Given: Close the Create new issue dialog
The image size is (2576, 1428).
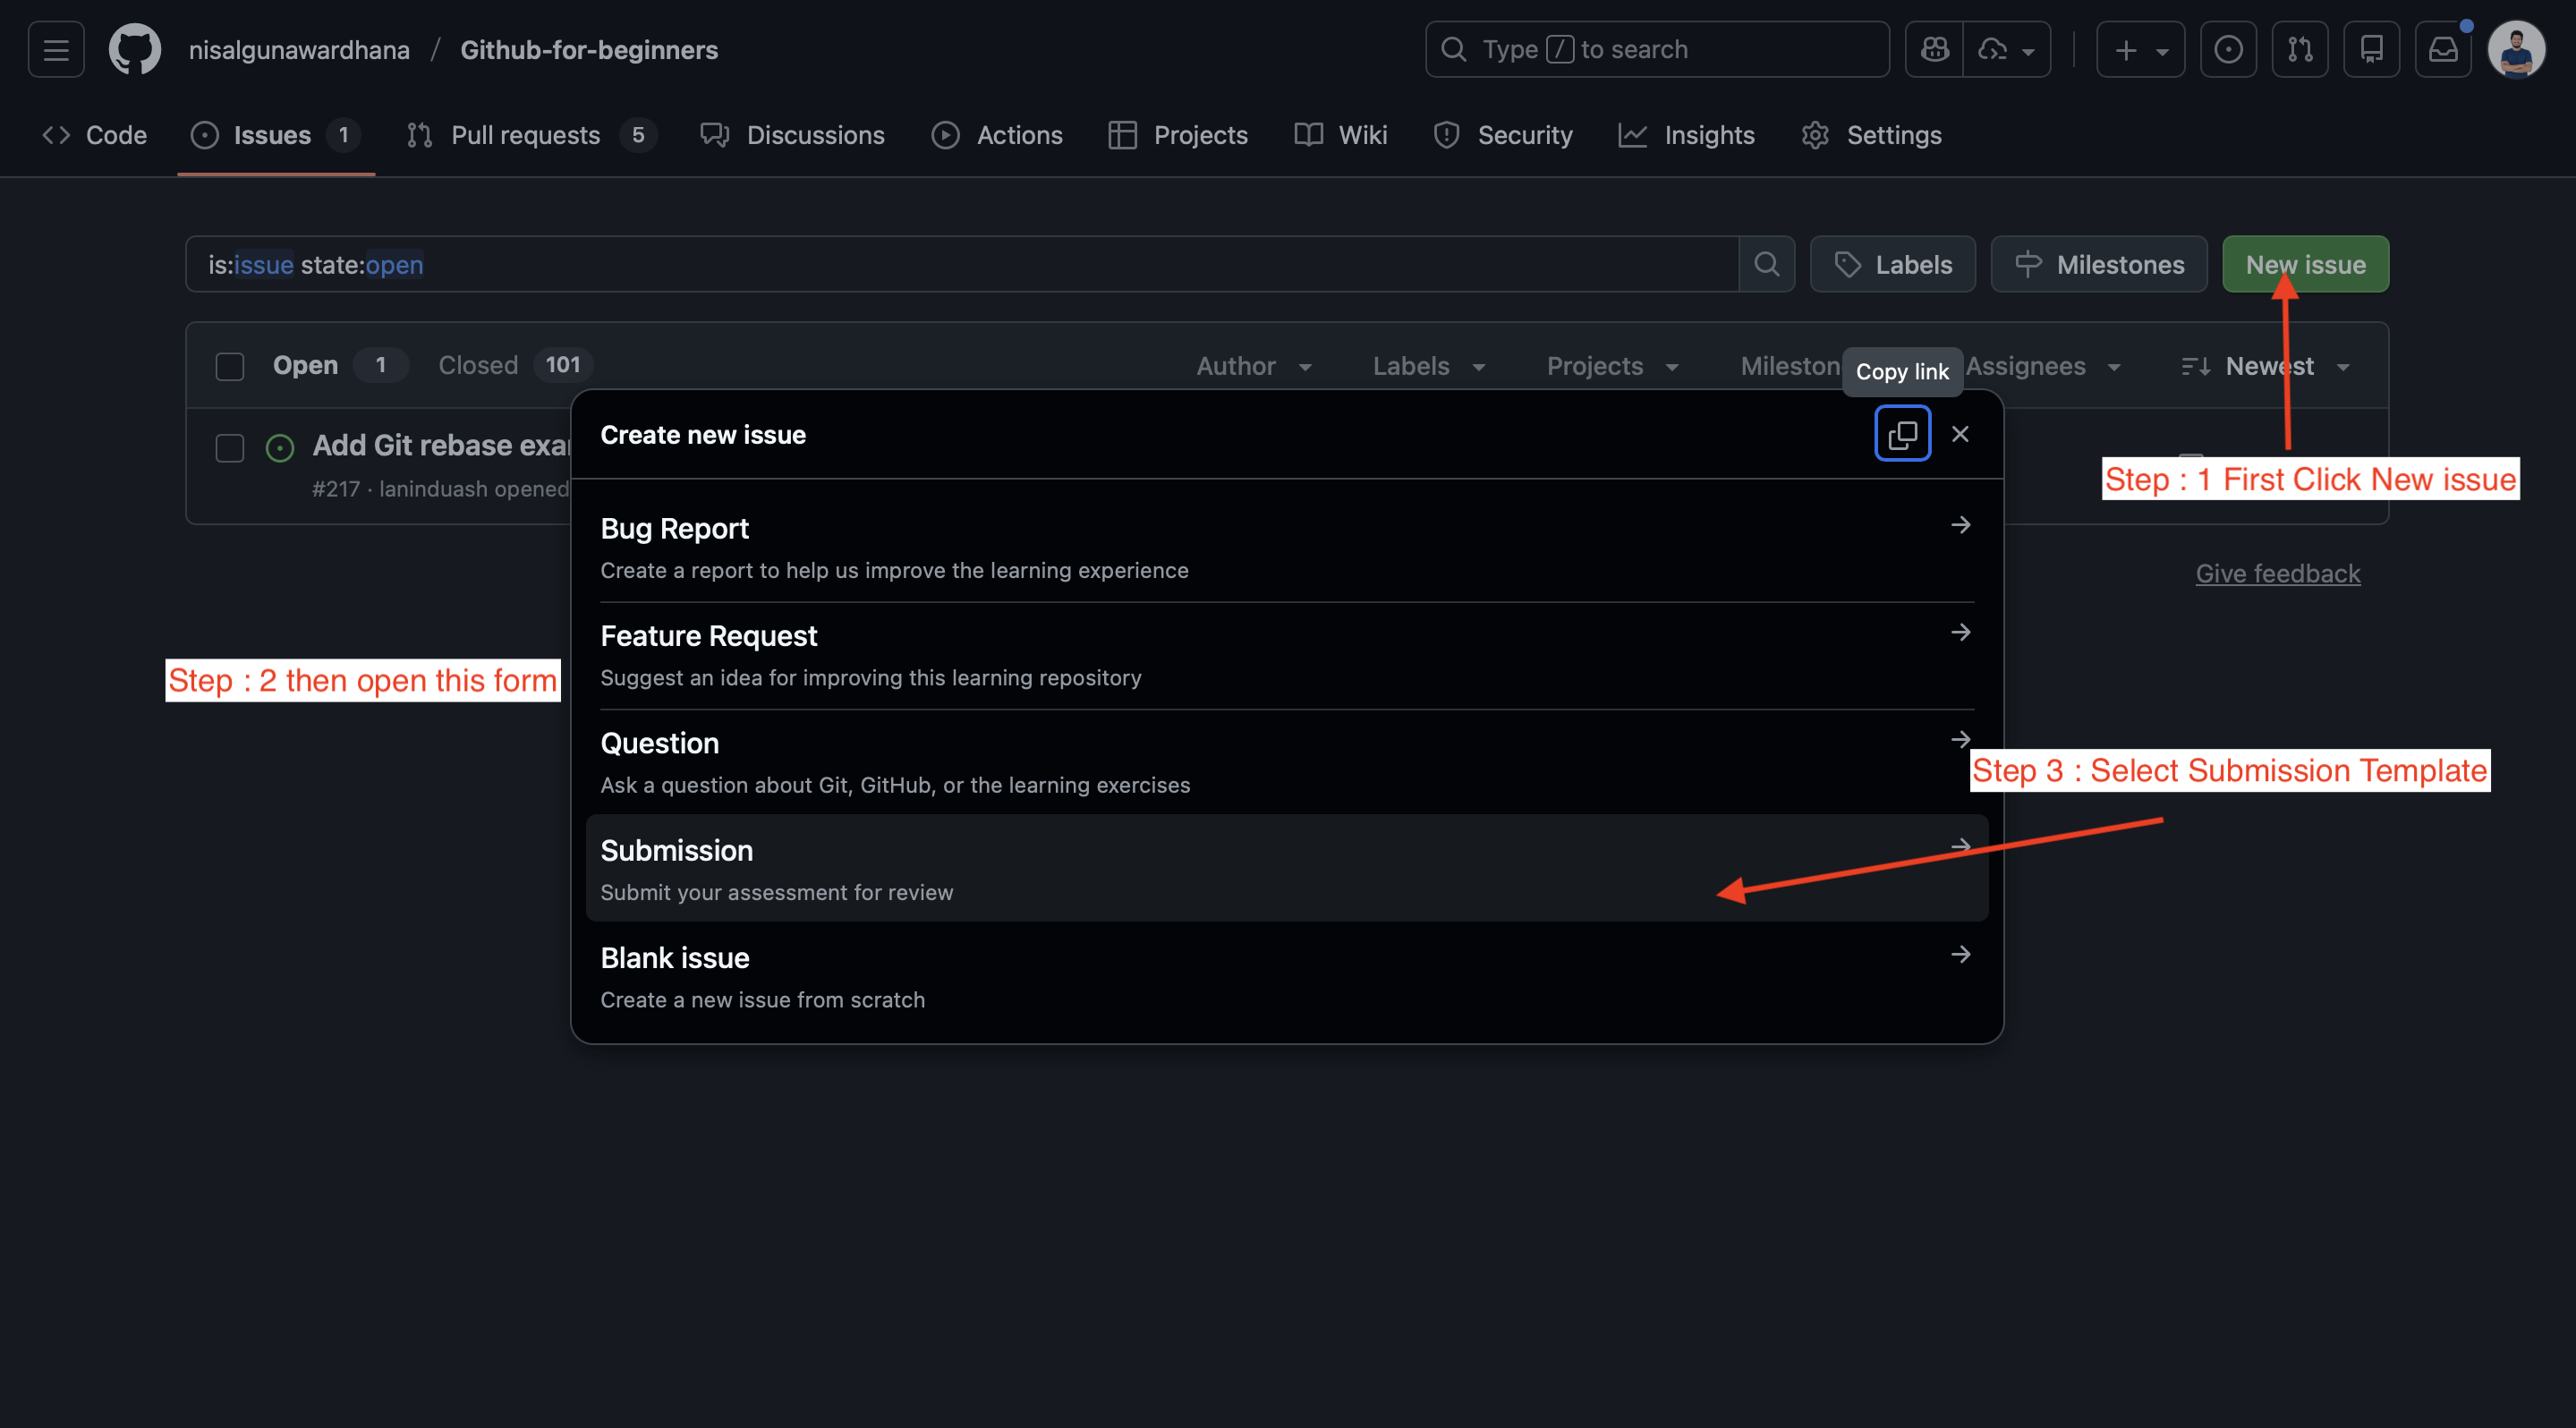Looking at the screenshot, I should click(x=1960, y=434).
